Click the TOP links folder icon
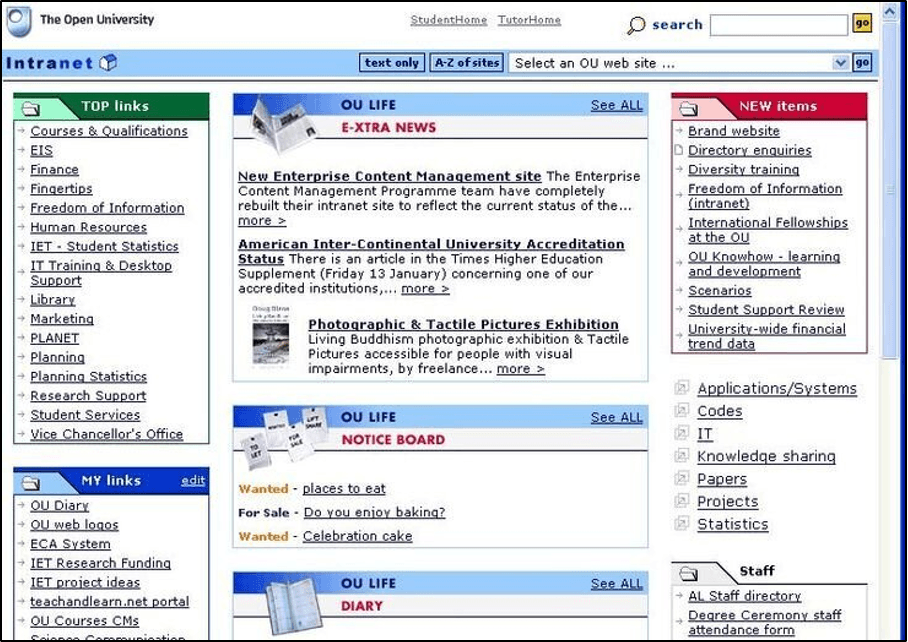The width and height of the screenshot is (908, 642). point(31,107)
